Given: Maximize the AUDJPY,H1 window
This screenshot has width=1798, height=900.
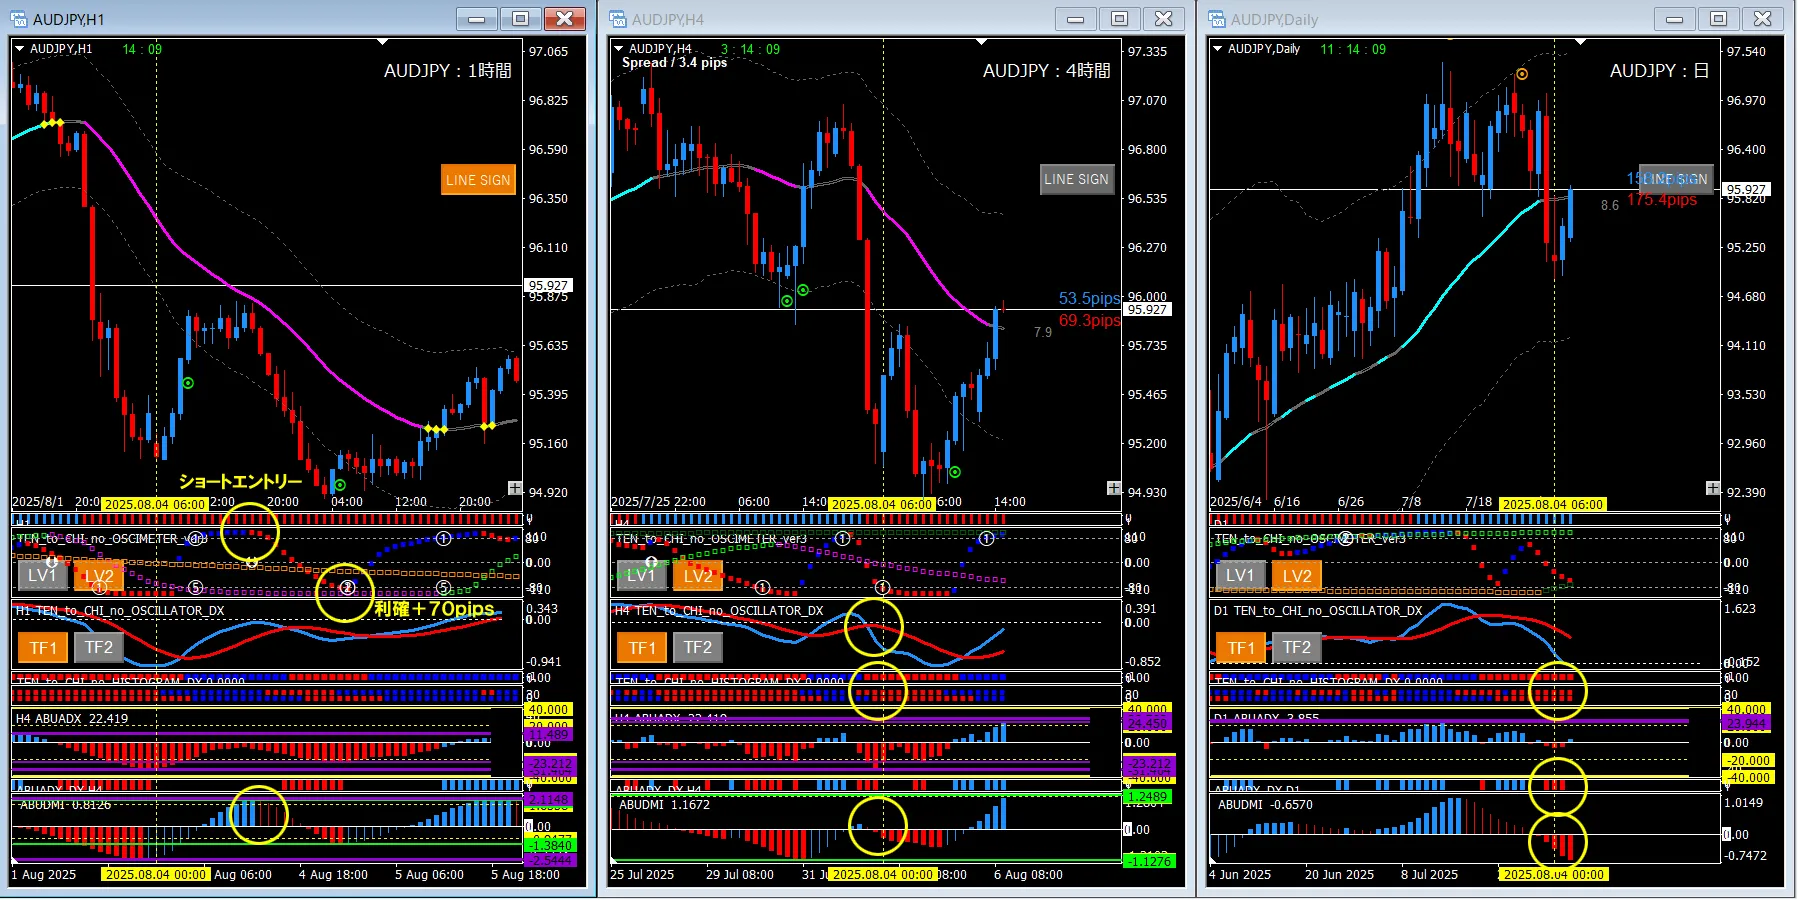Looking at the screenshot, I should (x=521, y=19).
